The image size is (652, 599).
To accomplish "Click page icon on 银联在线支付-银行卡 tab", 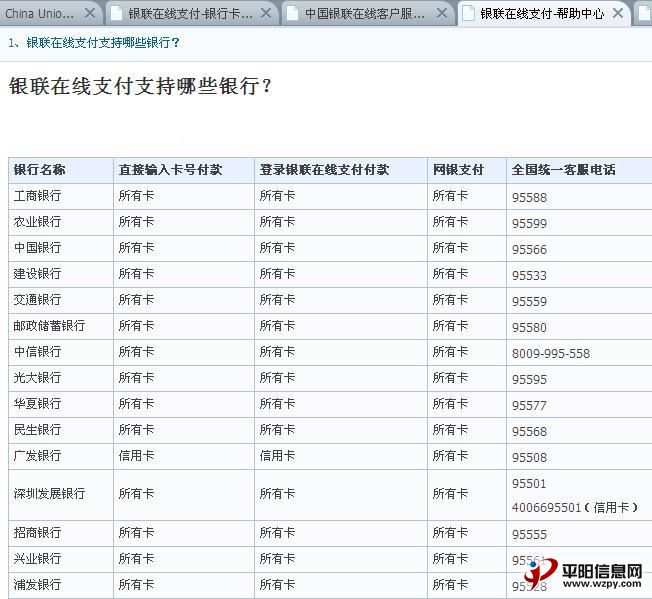I will [x=116, y=13].
